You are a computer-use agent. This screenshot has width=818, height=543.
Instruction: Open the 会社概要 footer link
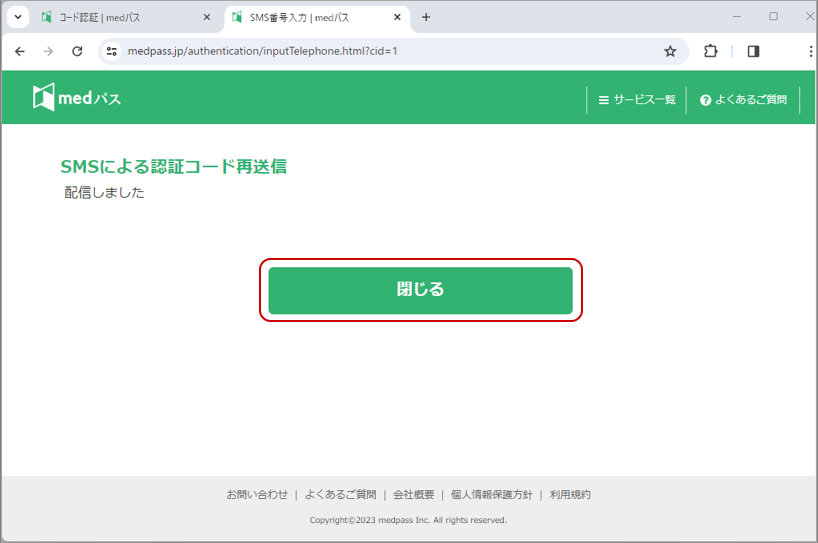tap(413, 494)
